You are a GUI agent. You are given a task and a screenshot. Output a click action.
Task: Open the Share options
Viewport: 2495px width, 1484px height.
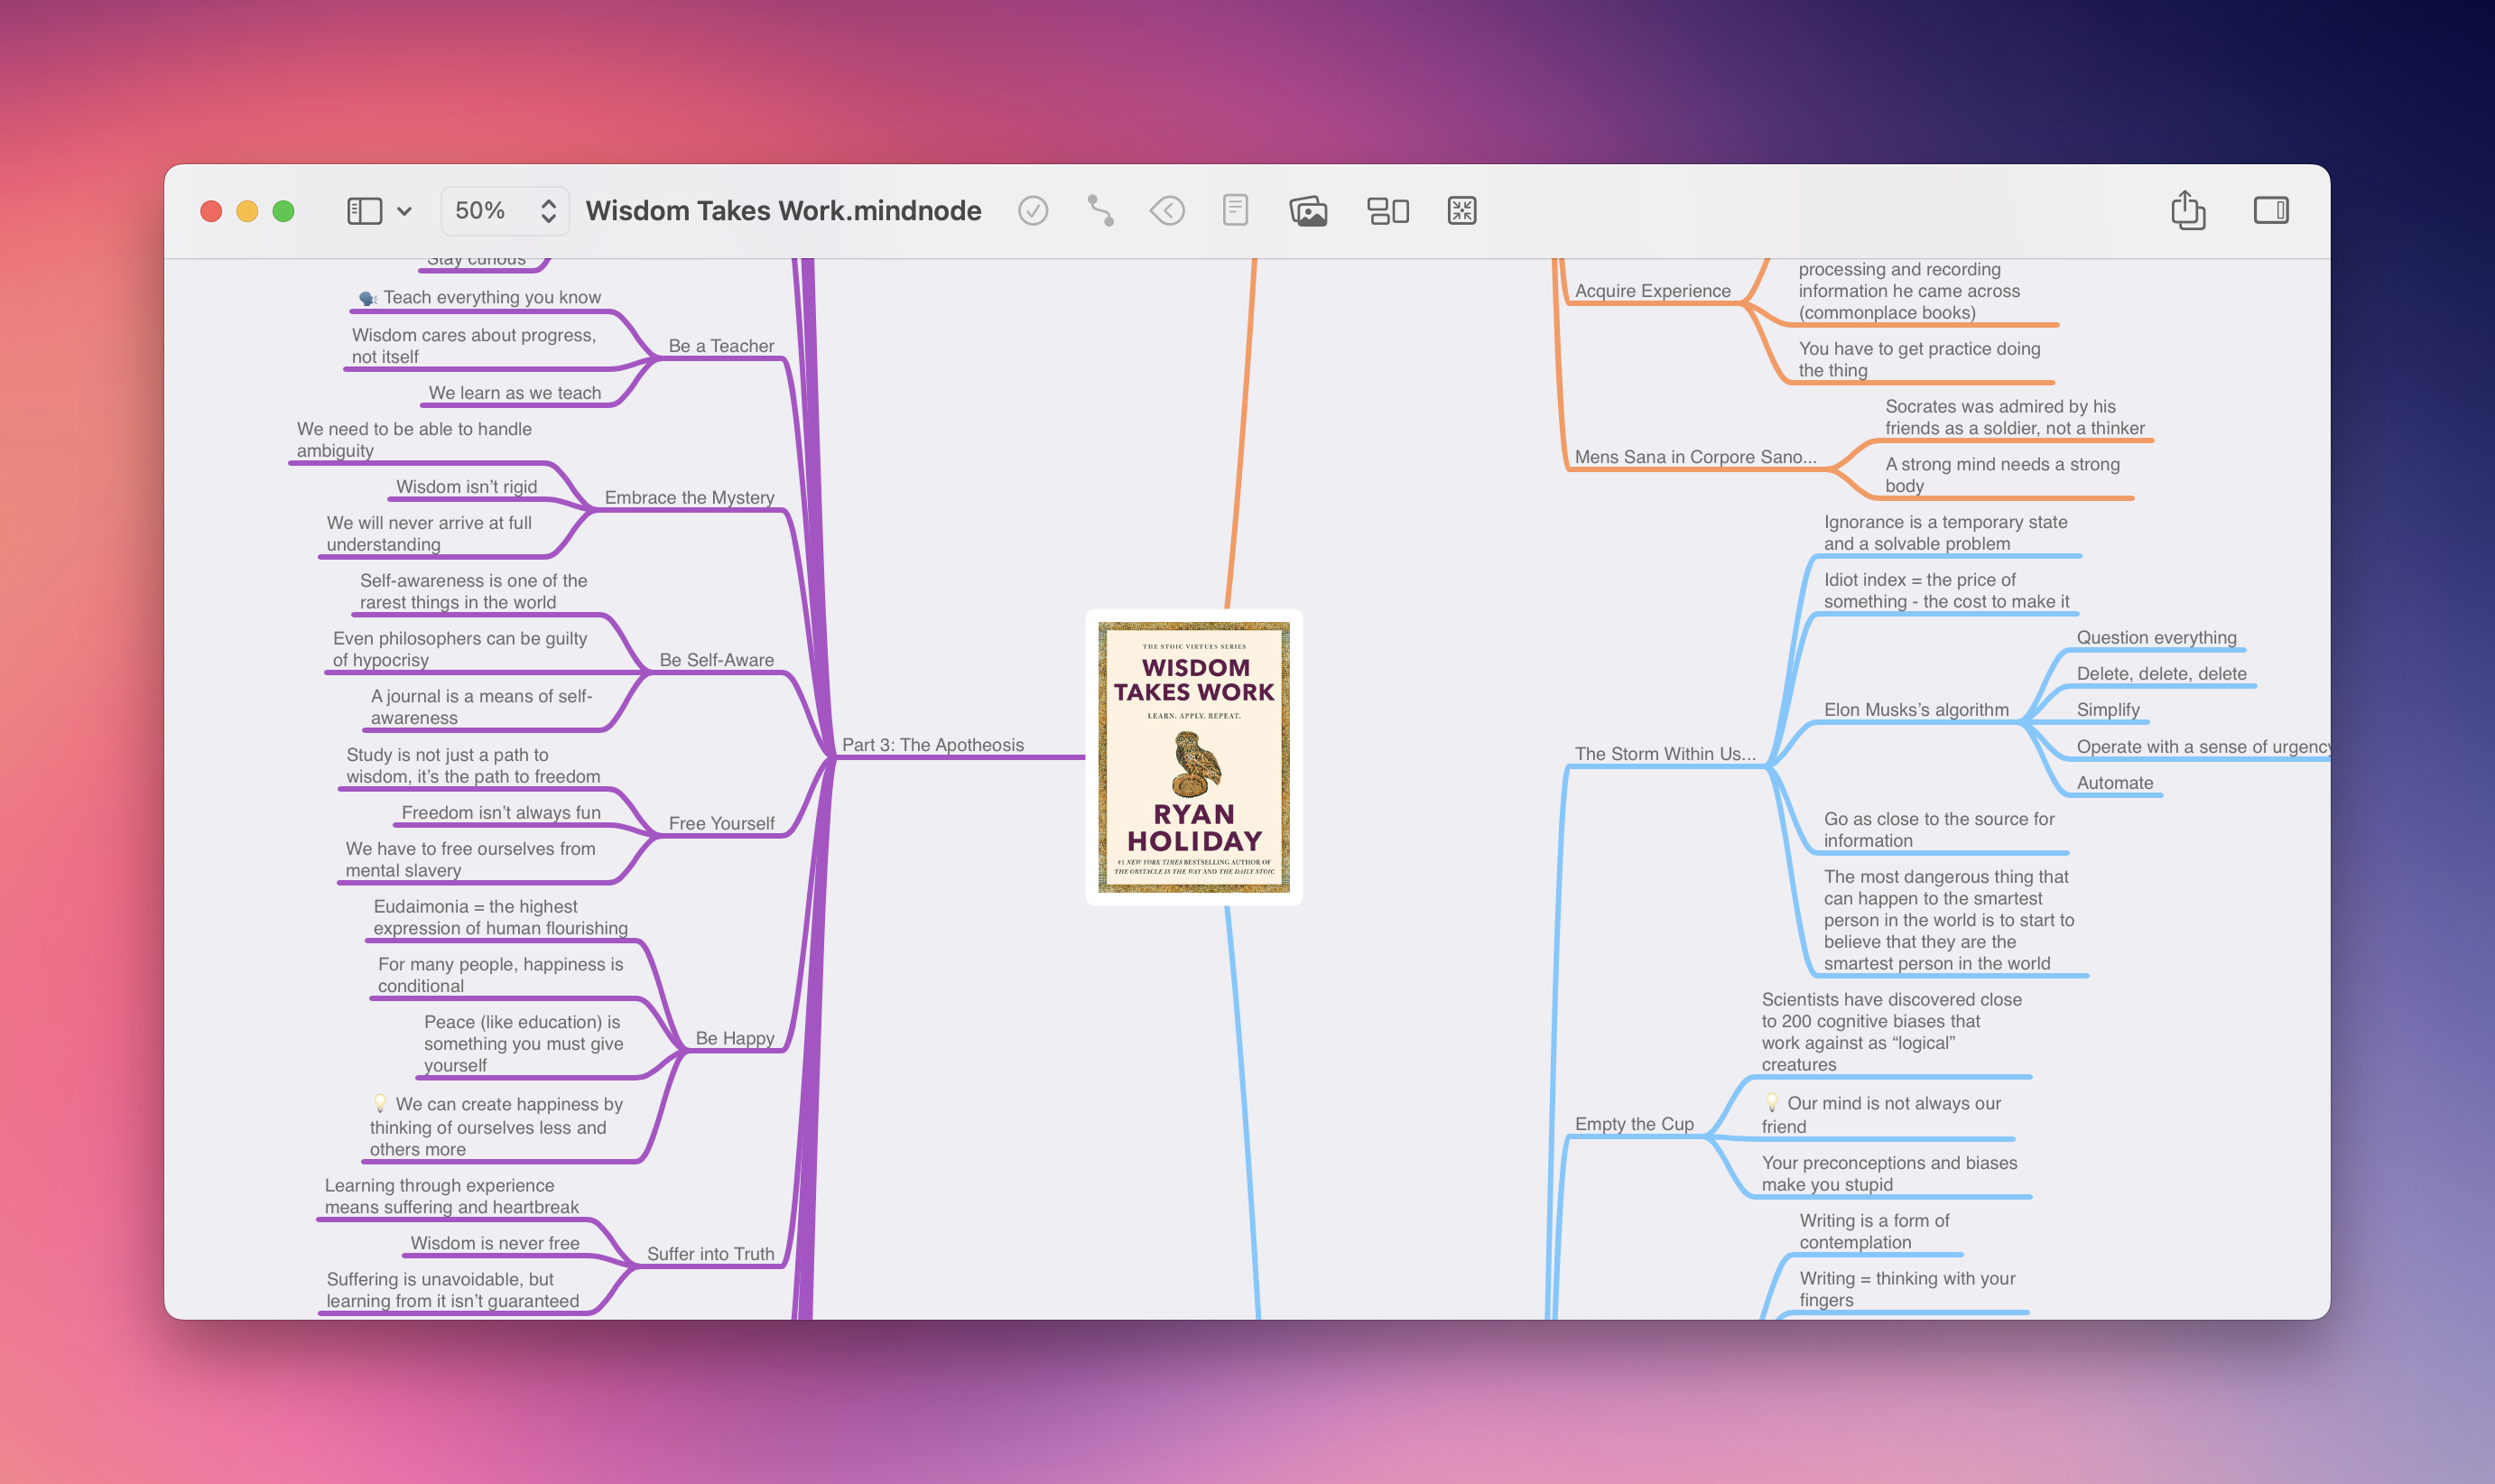coord(2191,209)
